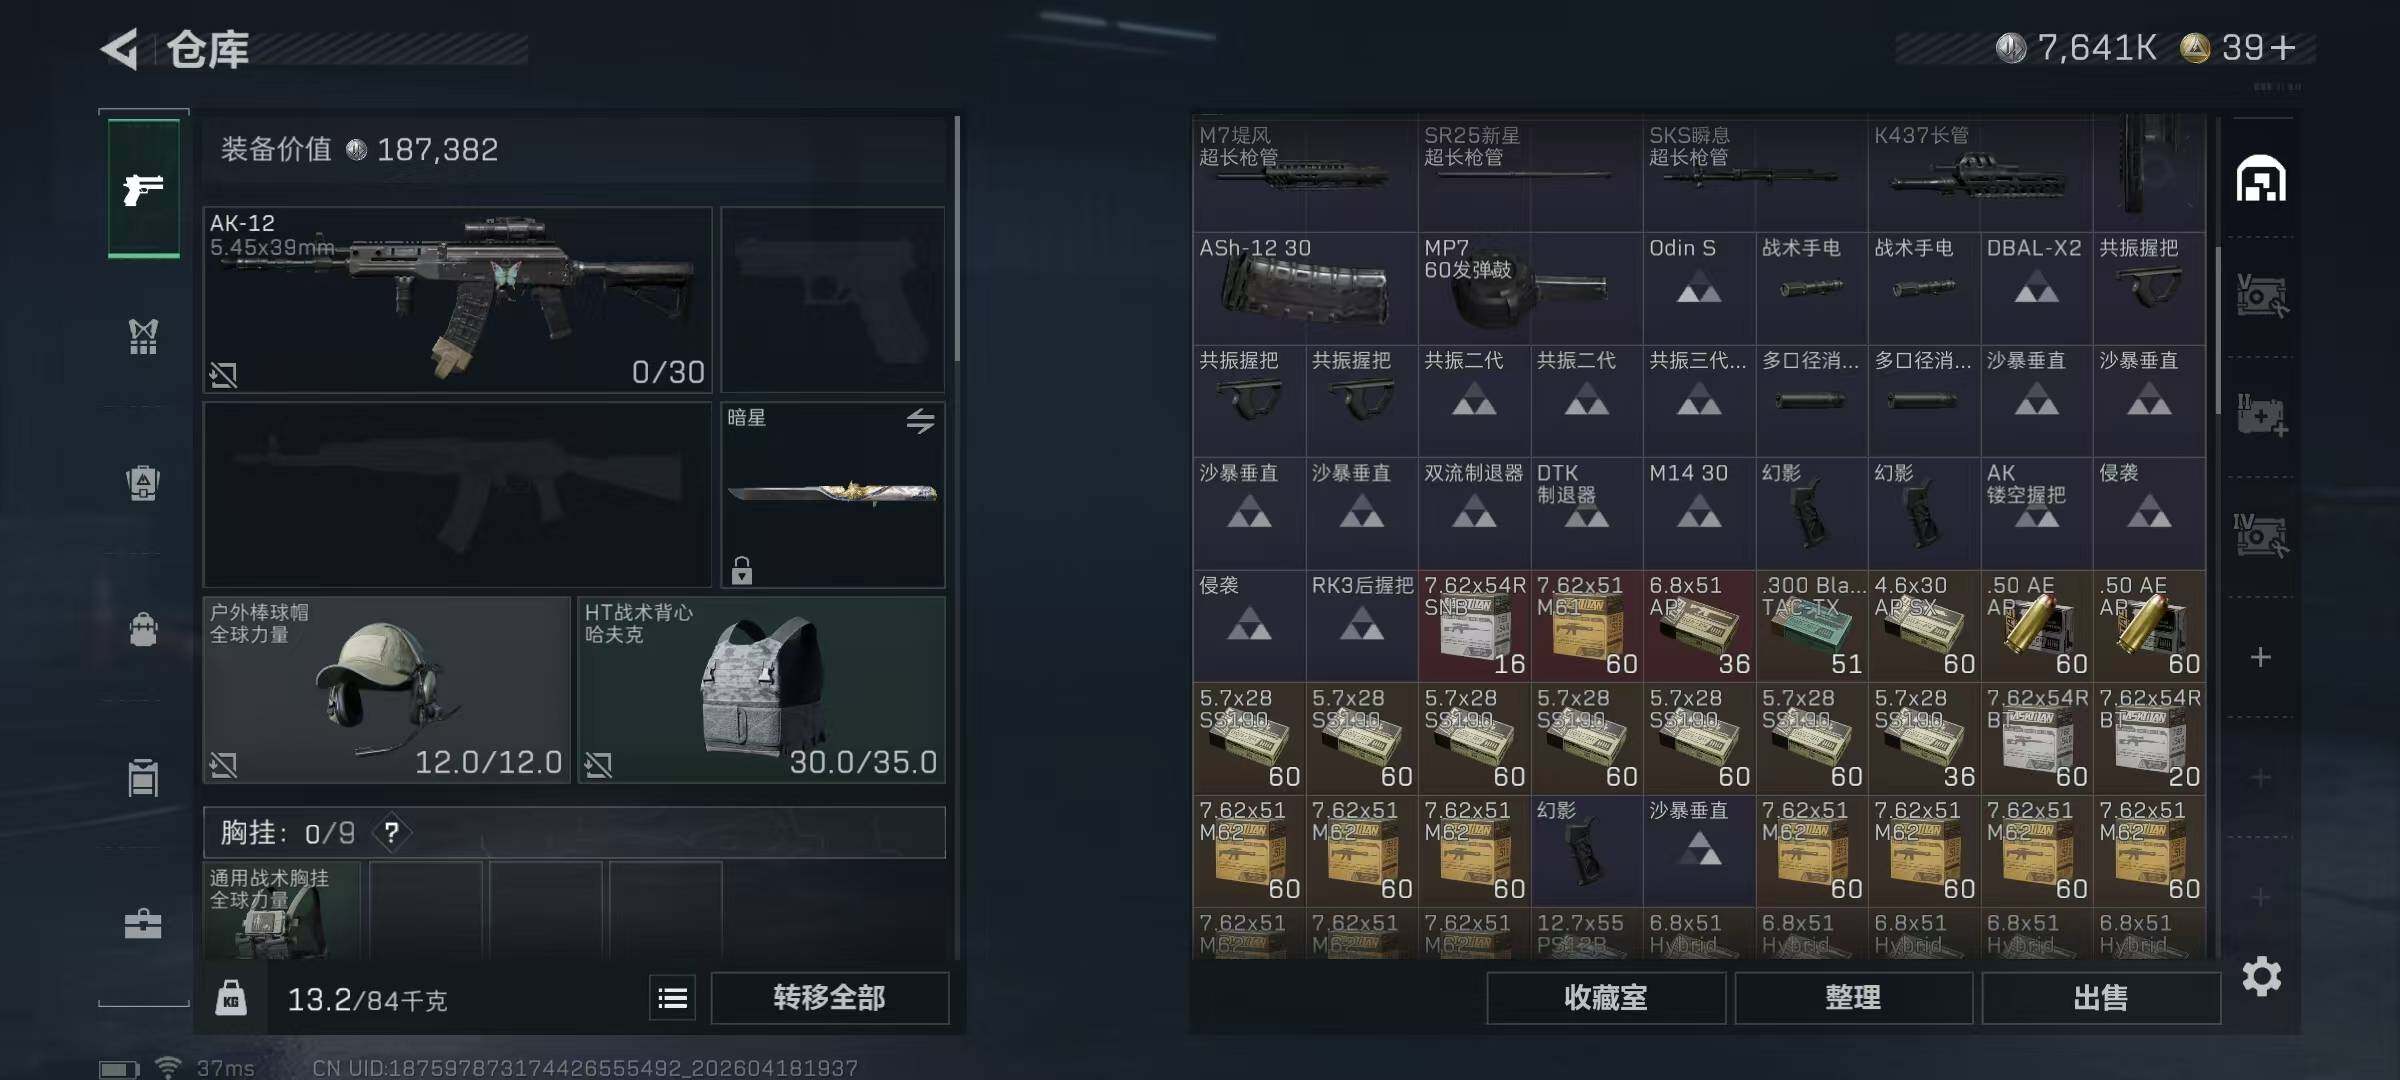Open the main stash icon in right sidebar

(x=2261, y=179)
